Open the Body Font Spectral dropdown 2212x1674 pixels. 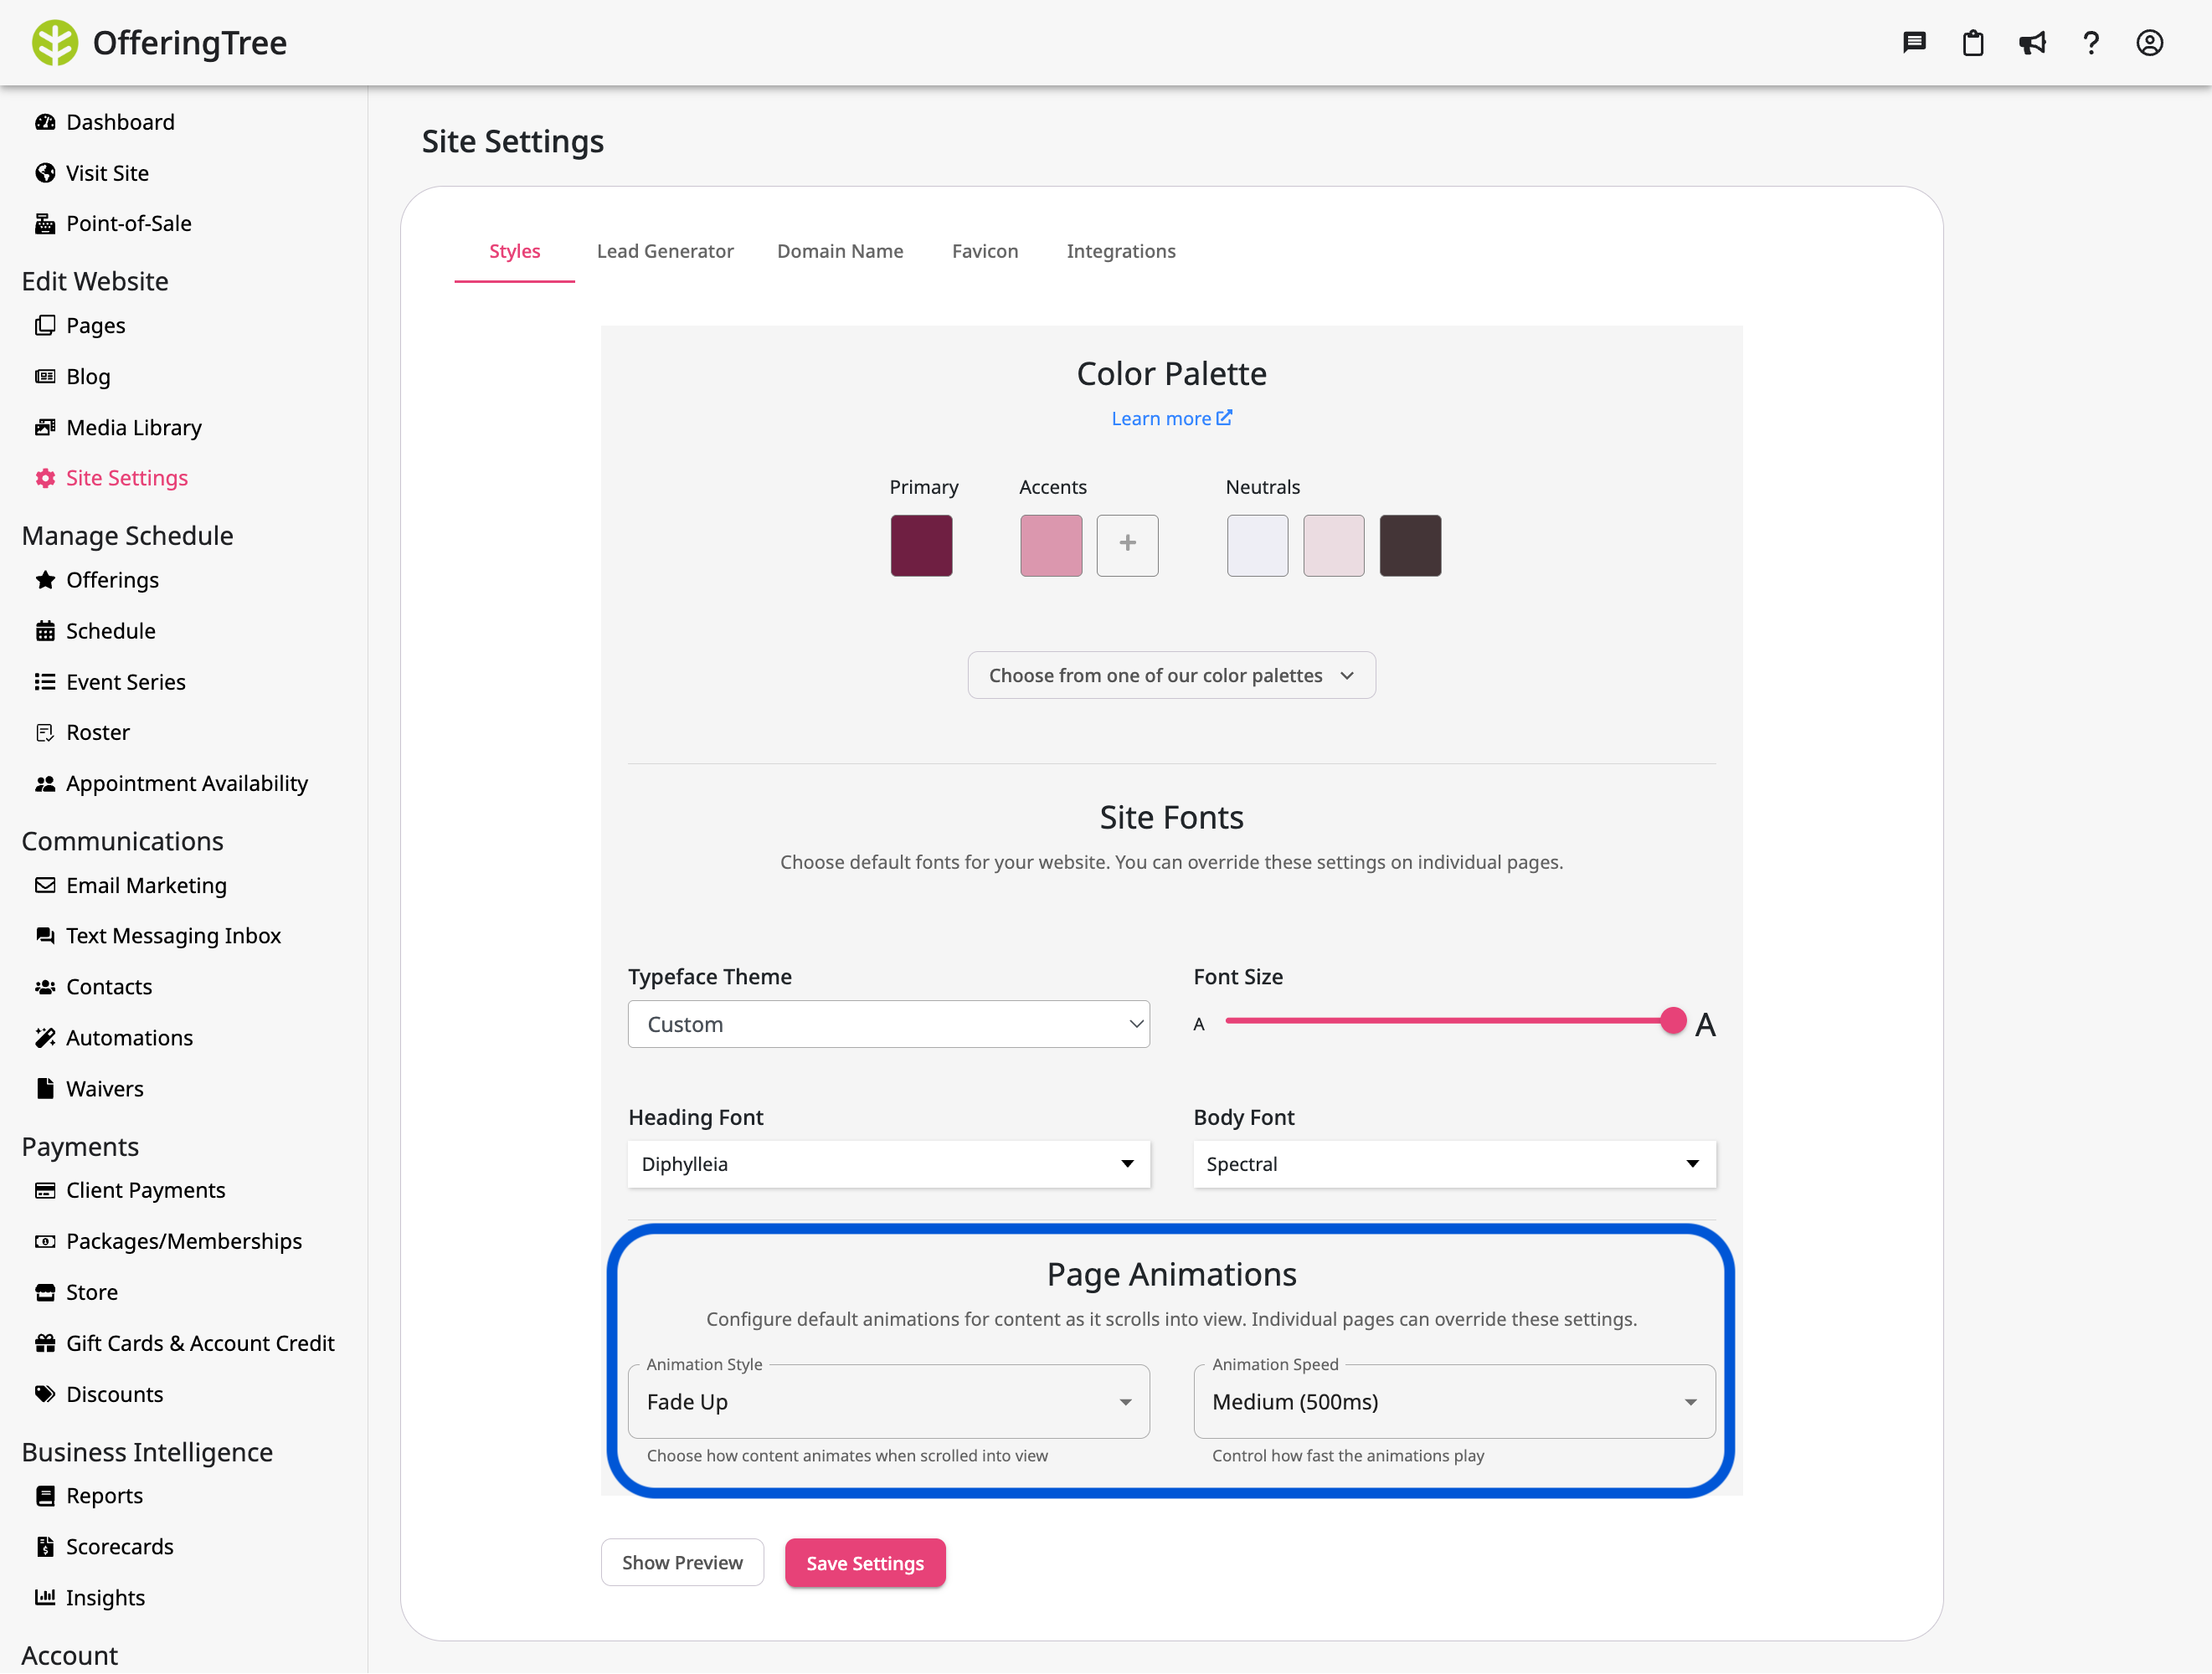(x=1454, y=1164)
